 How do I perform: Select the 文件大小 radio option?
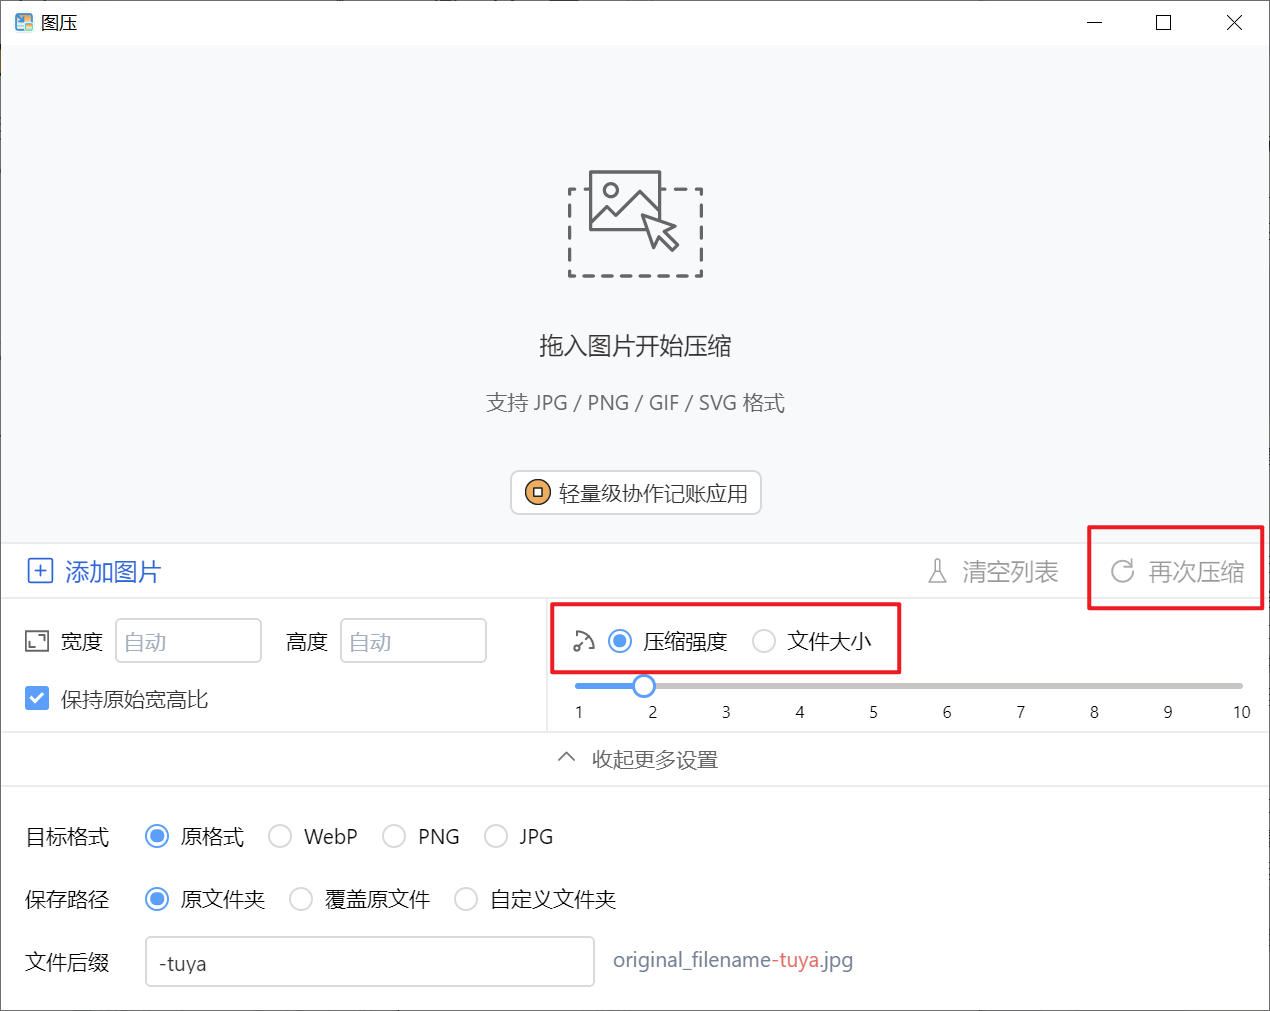click(x=764, y=641)
